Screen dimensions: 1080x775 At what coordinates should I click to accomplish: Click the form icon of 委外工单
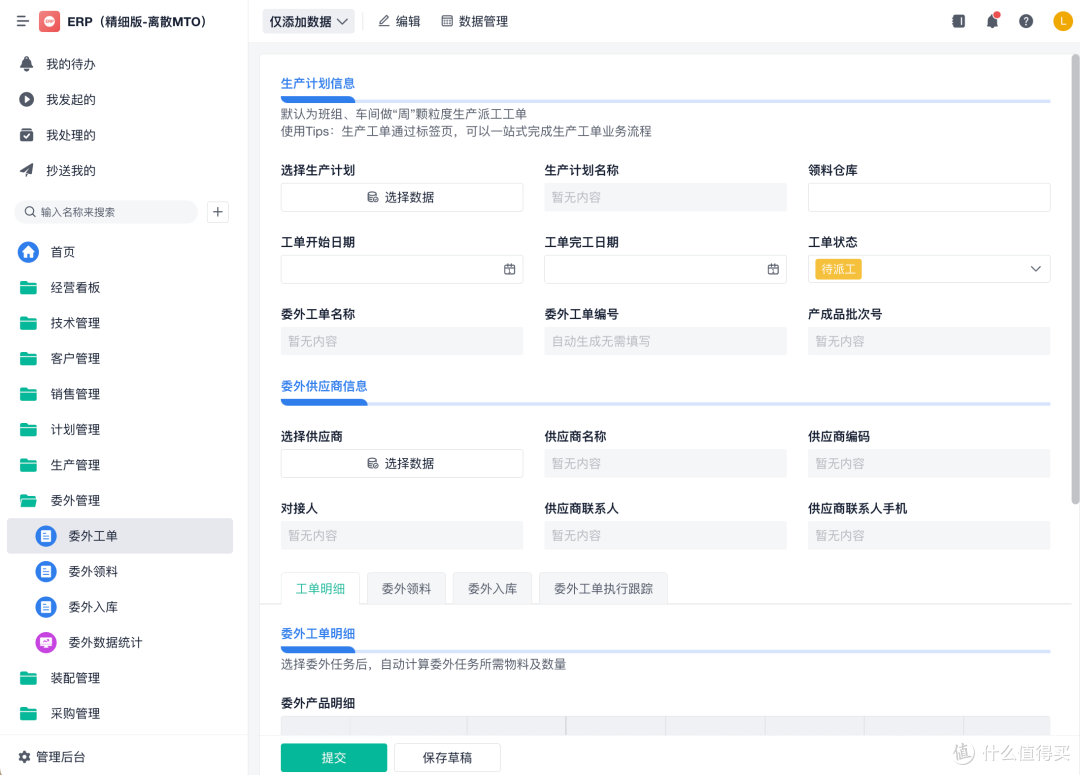[x=46, y=536]
